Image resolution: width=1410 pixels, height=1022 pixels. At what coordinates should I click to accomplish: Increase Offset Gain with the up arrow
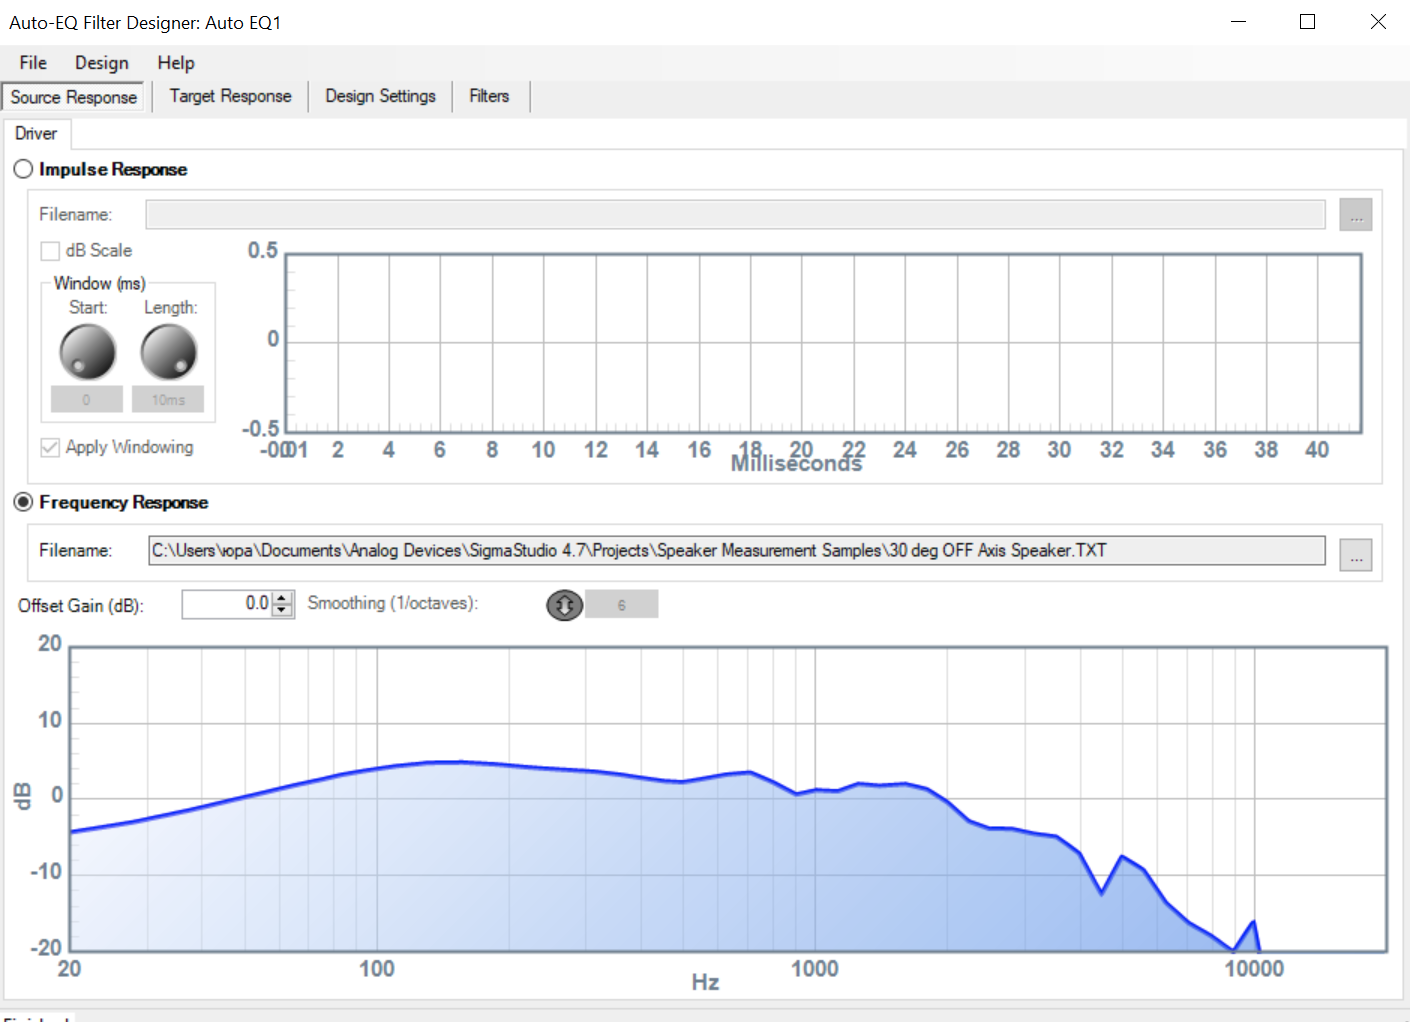[x=283, y=598]
